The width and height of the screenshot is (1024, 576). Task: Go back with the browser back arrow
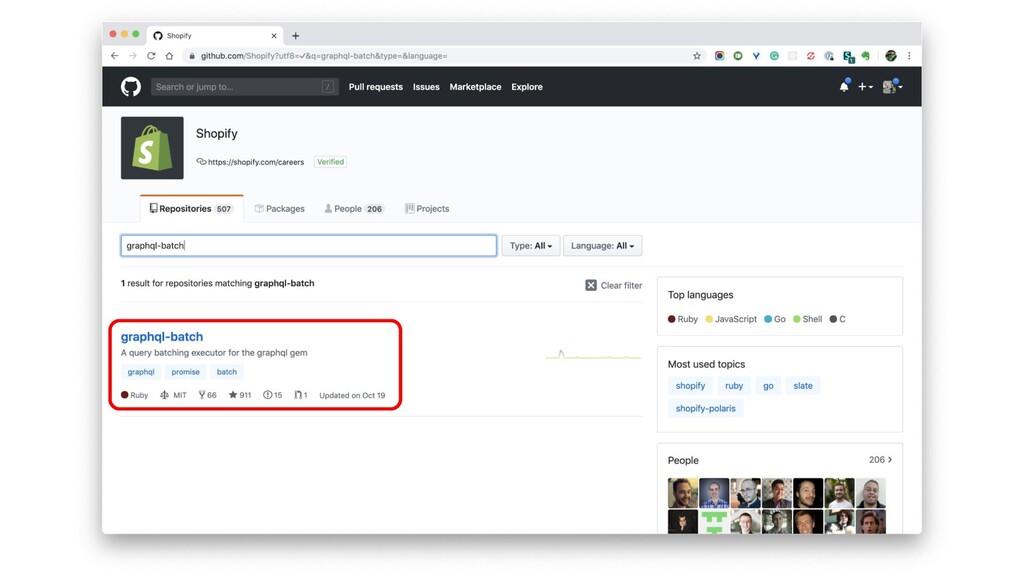pyautogui.click(x=115, y=56)
